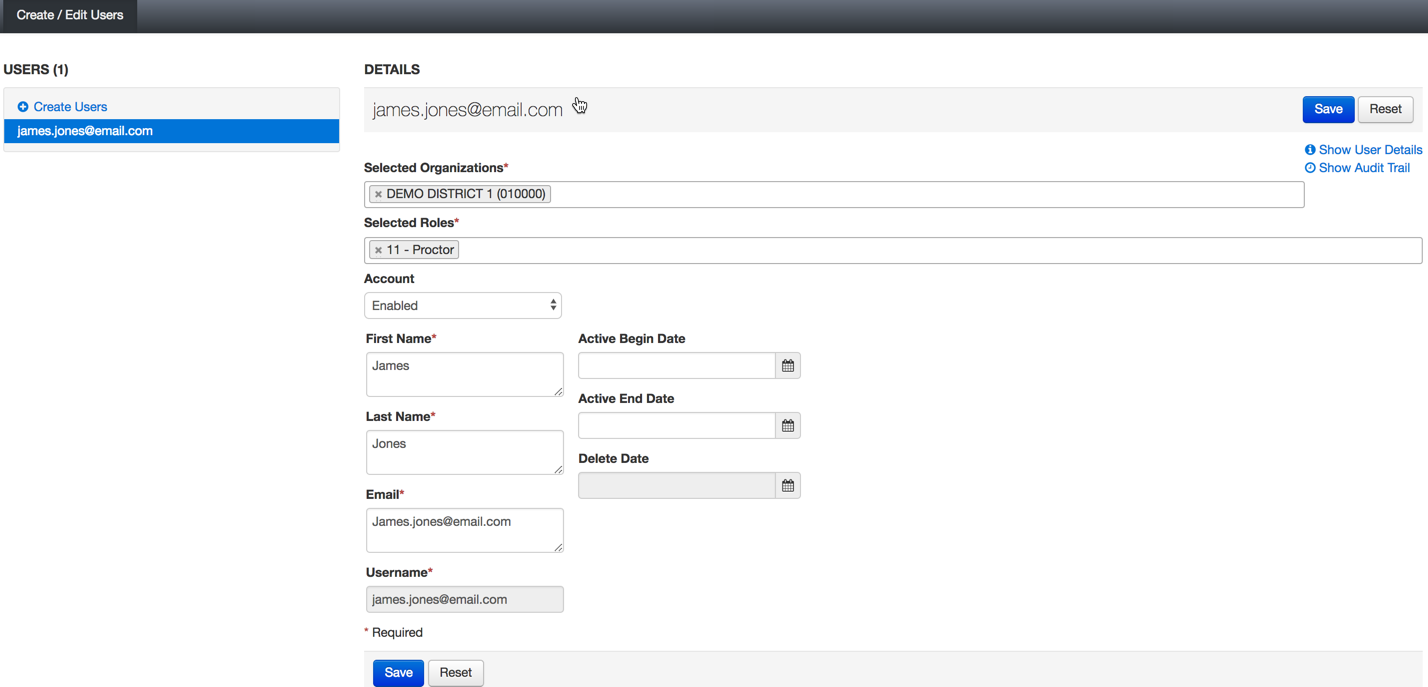Click the DEMO DISTRICT 1 (010000) tag text
Viewport: 1428px width, 687px height.
tap(466, 194)
